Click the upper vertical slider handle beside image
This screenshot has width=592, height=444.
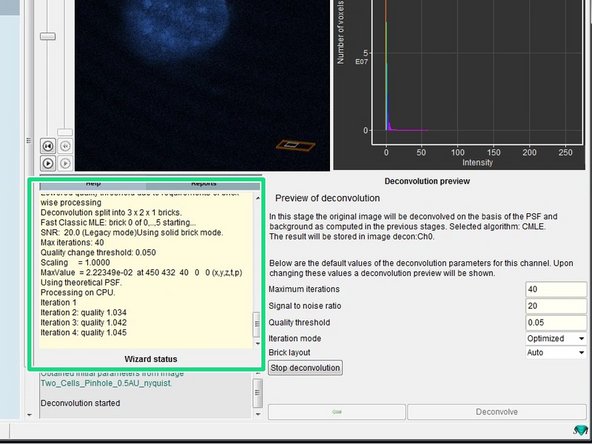[x=48, y=36]
